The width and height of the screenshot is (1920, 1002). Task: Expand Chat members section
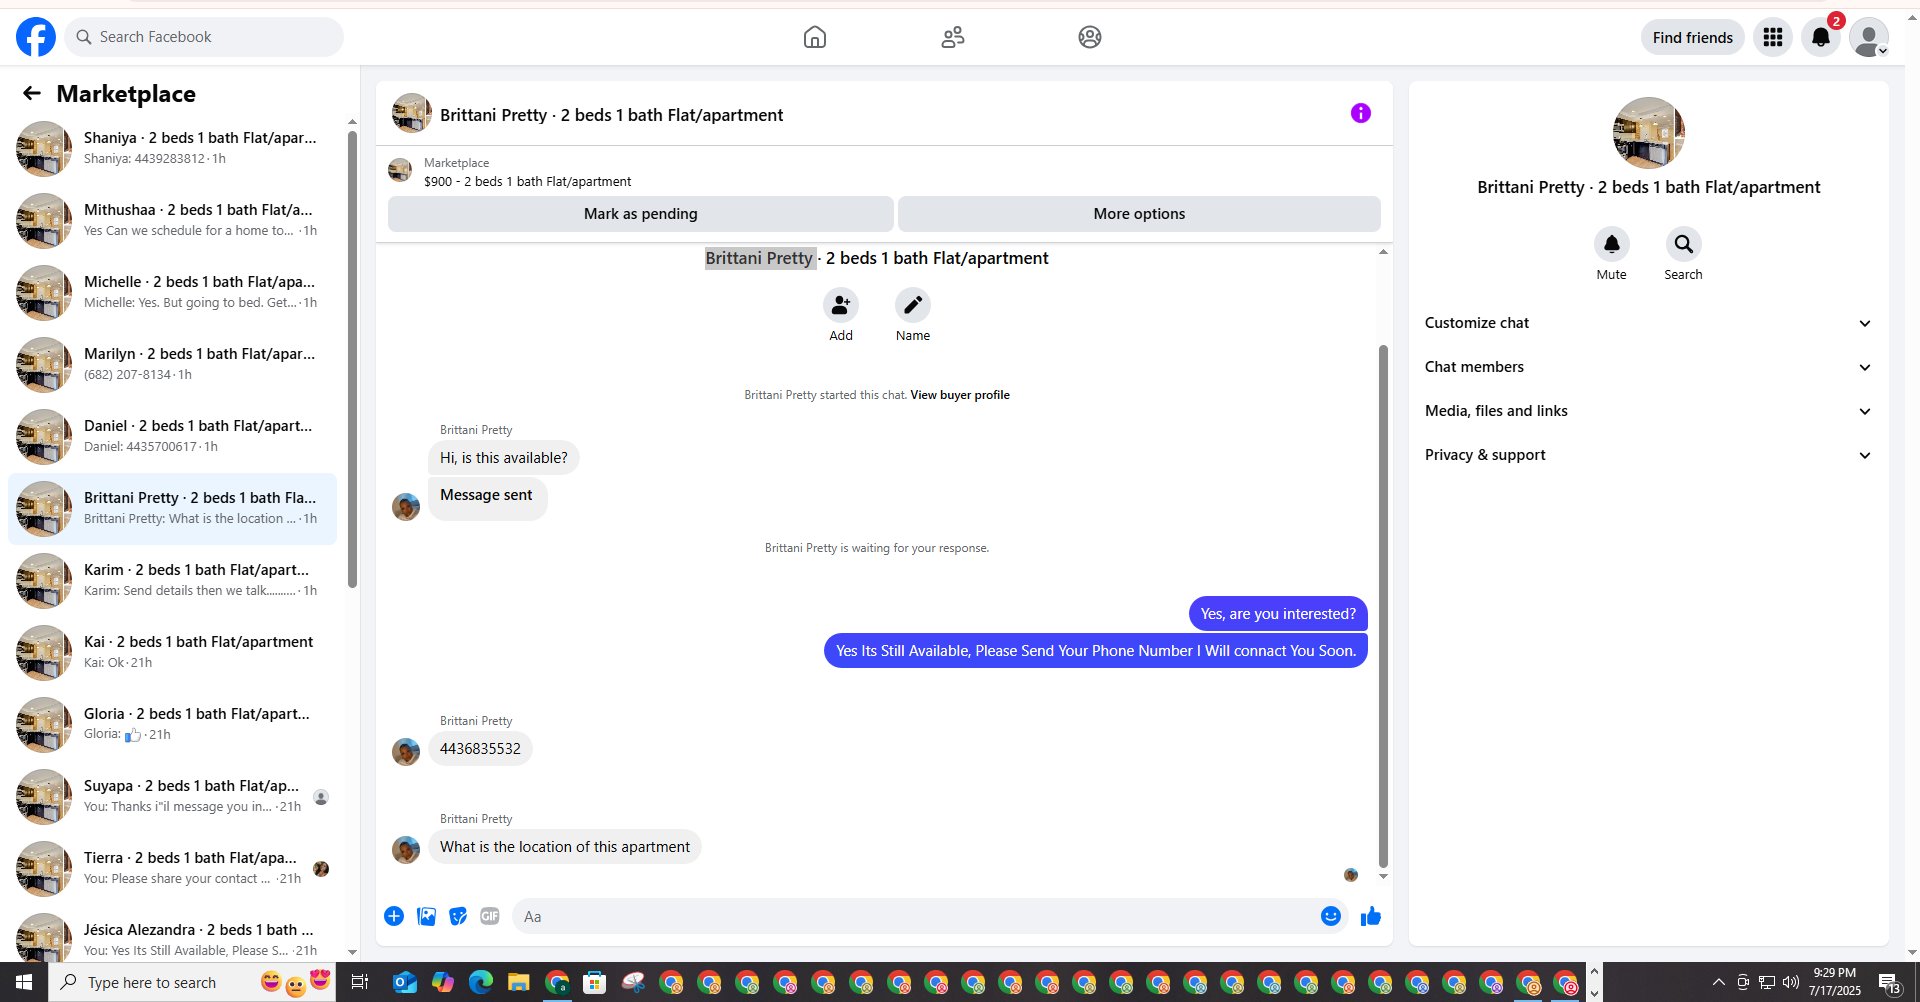coord(1648,367)
